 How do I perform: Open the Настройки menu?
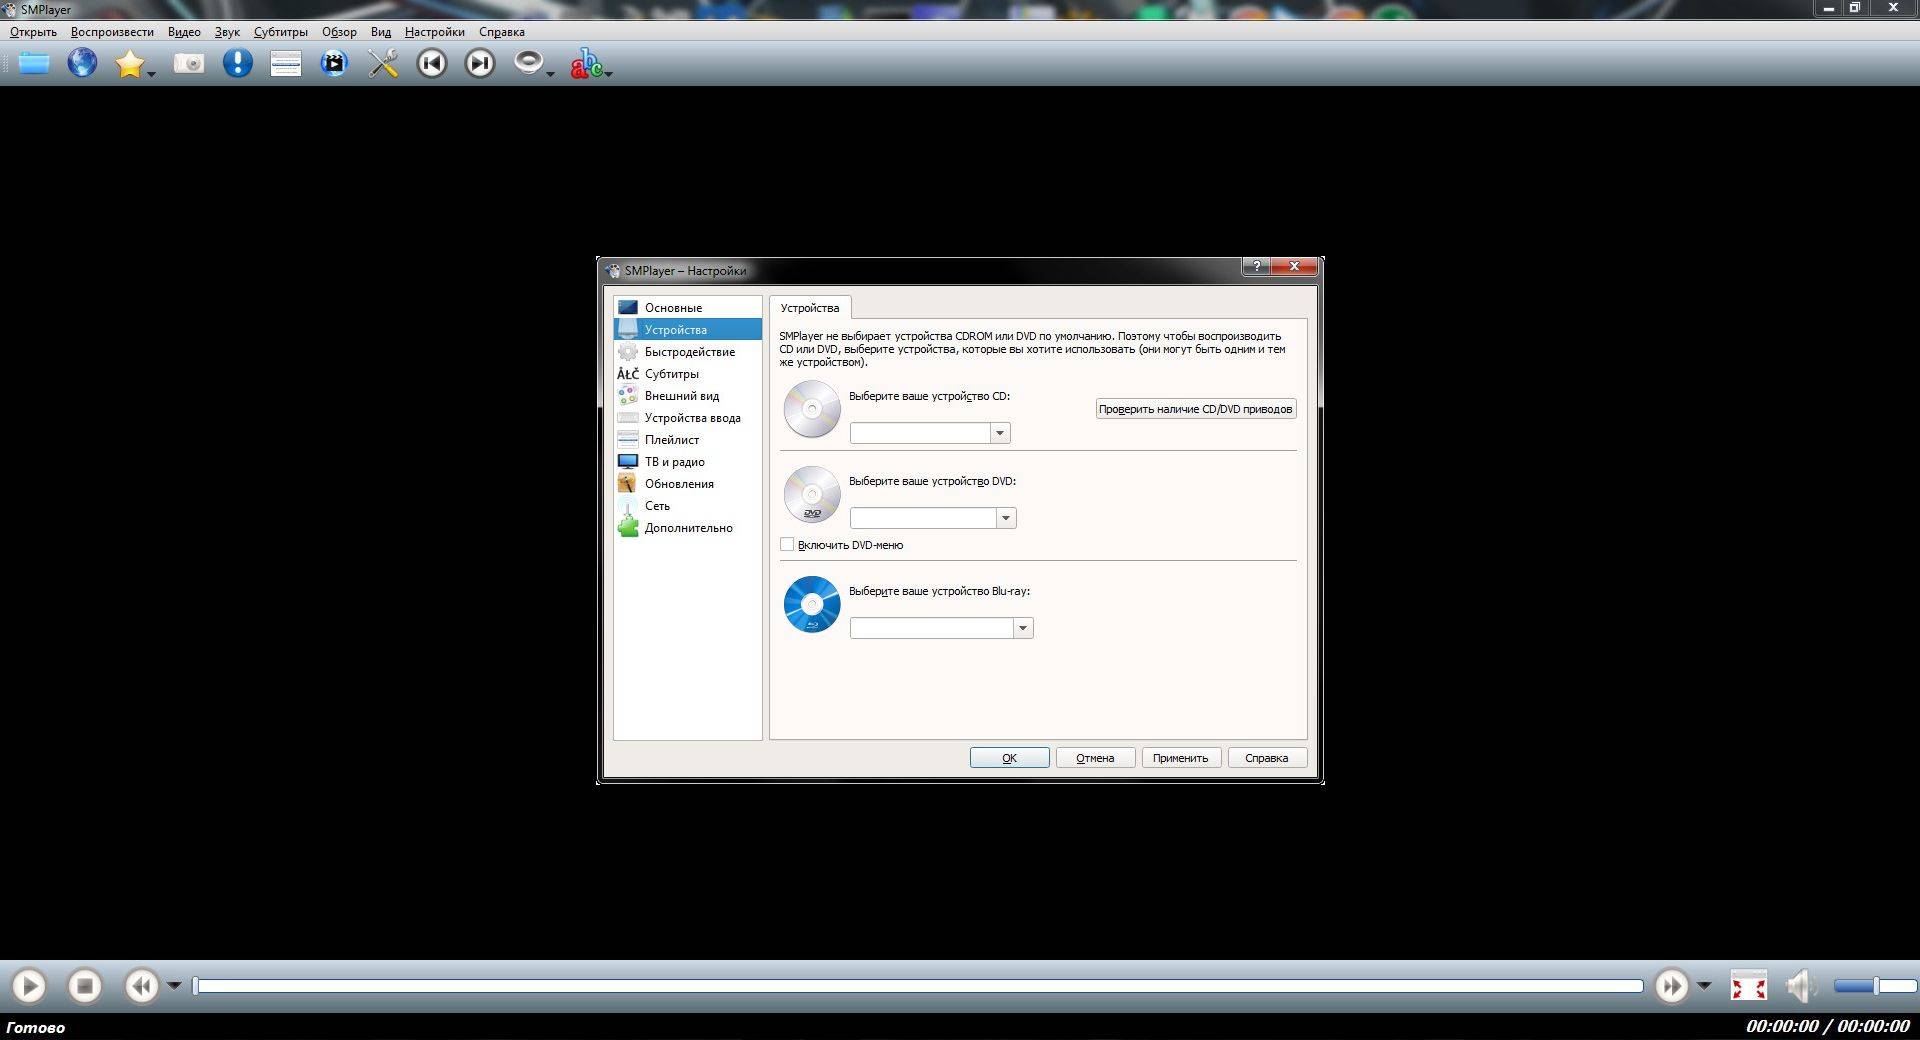(435, 32)
